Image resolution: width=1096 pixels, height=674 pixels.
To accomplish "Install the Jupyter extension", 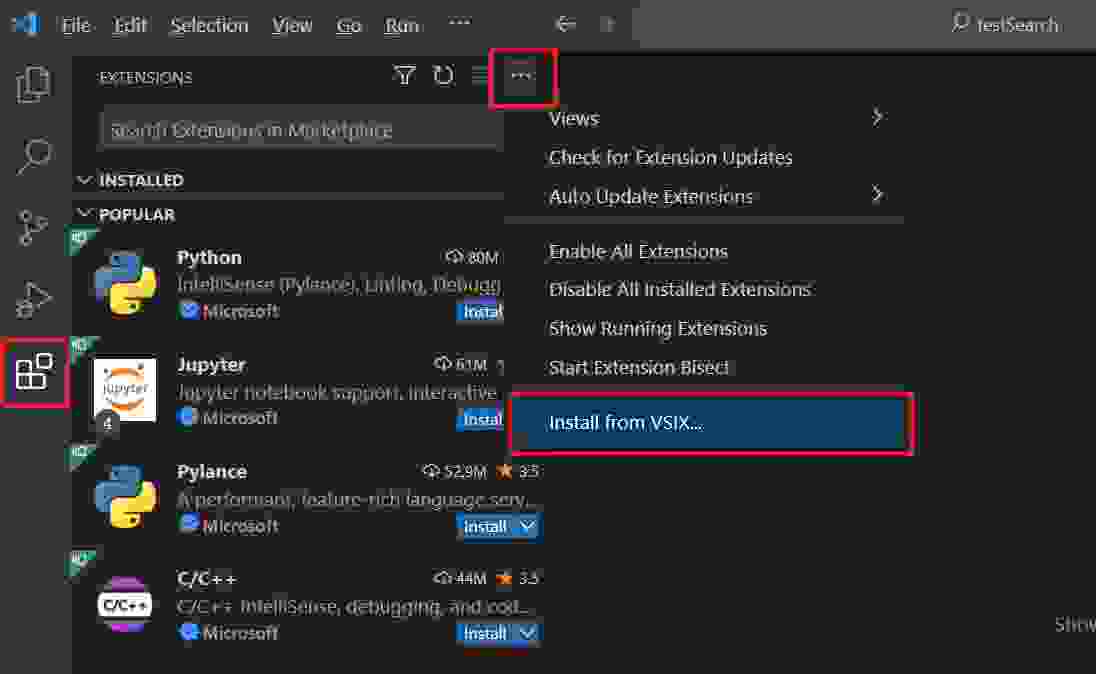I will (481, 420).
